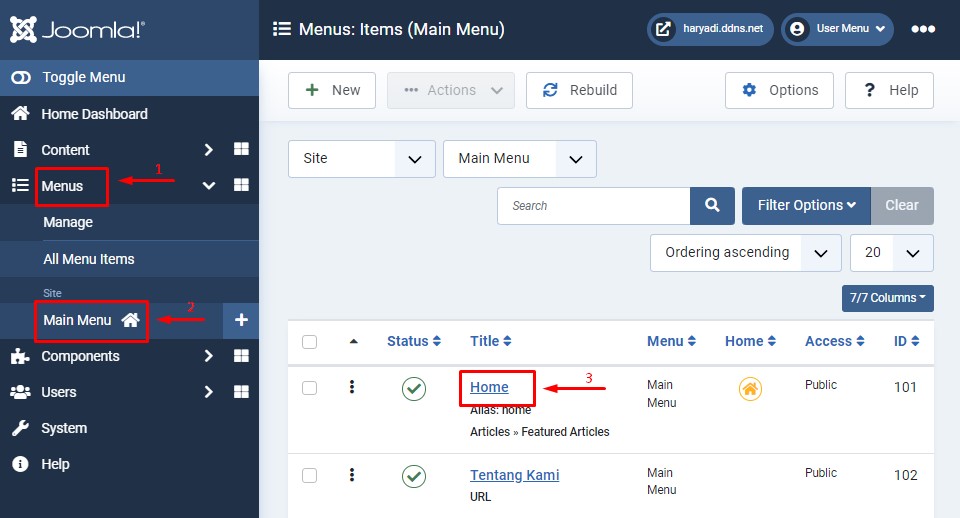The height and width of the screenshot is (518, 960).
Task: Click the top-right ellipsis more icon
Action: tap(922, 30)
